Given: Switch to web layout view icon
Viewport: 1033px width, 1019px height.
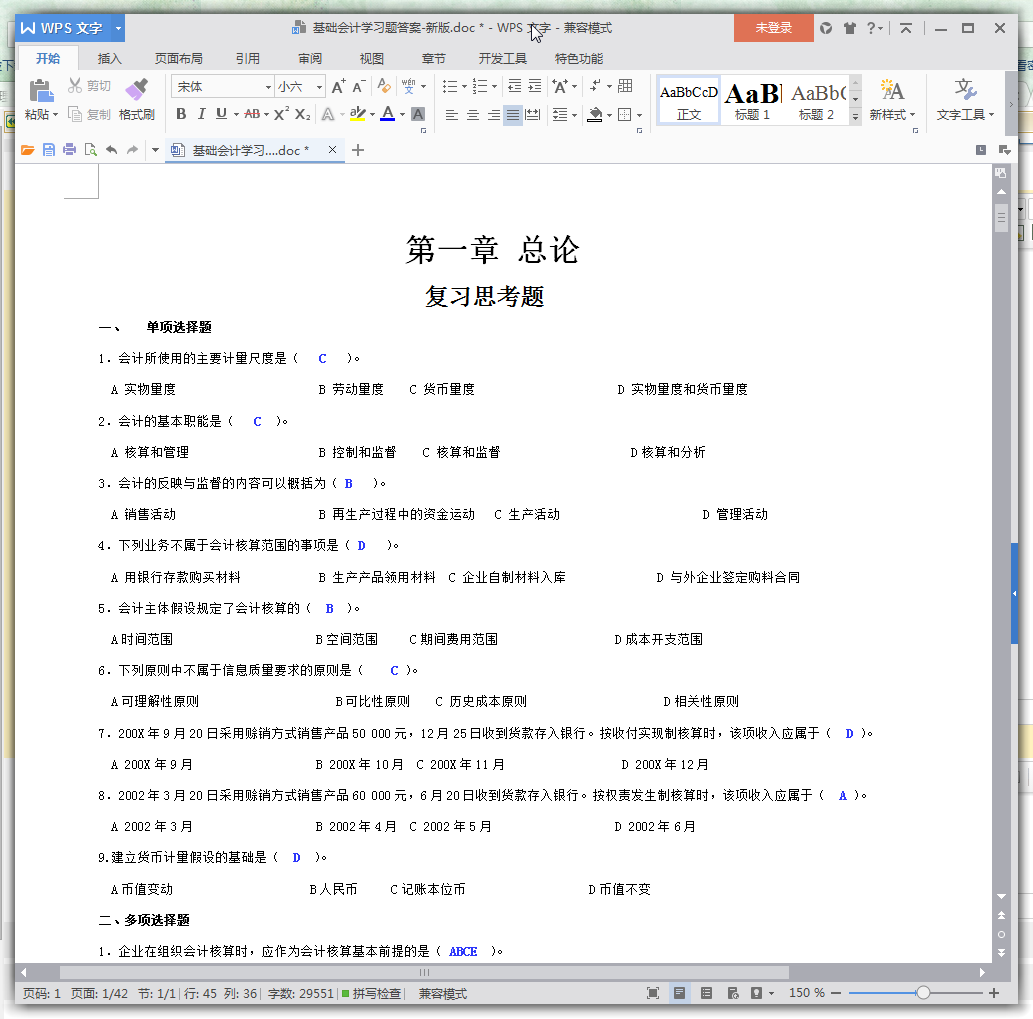Looking at the screenshot, I should 733,993.
